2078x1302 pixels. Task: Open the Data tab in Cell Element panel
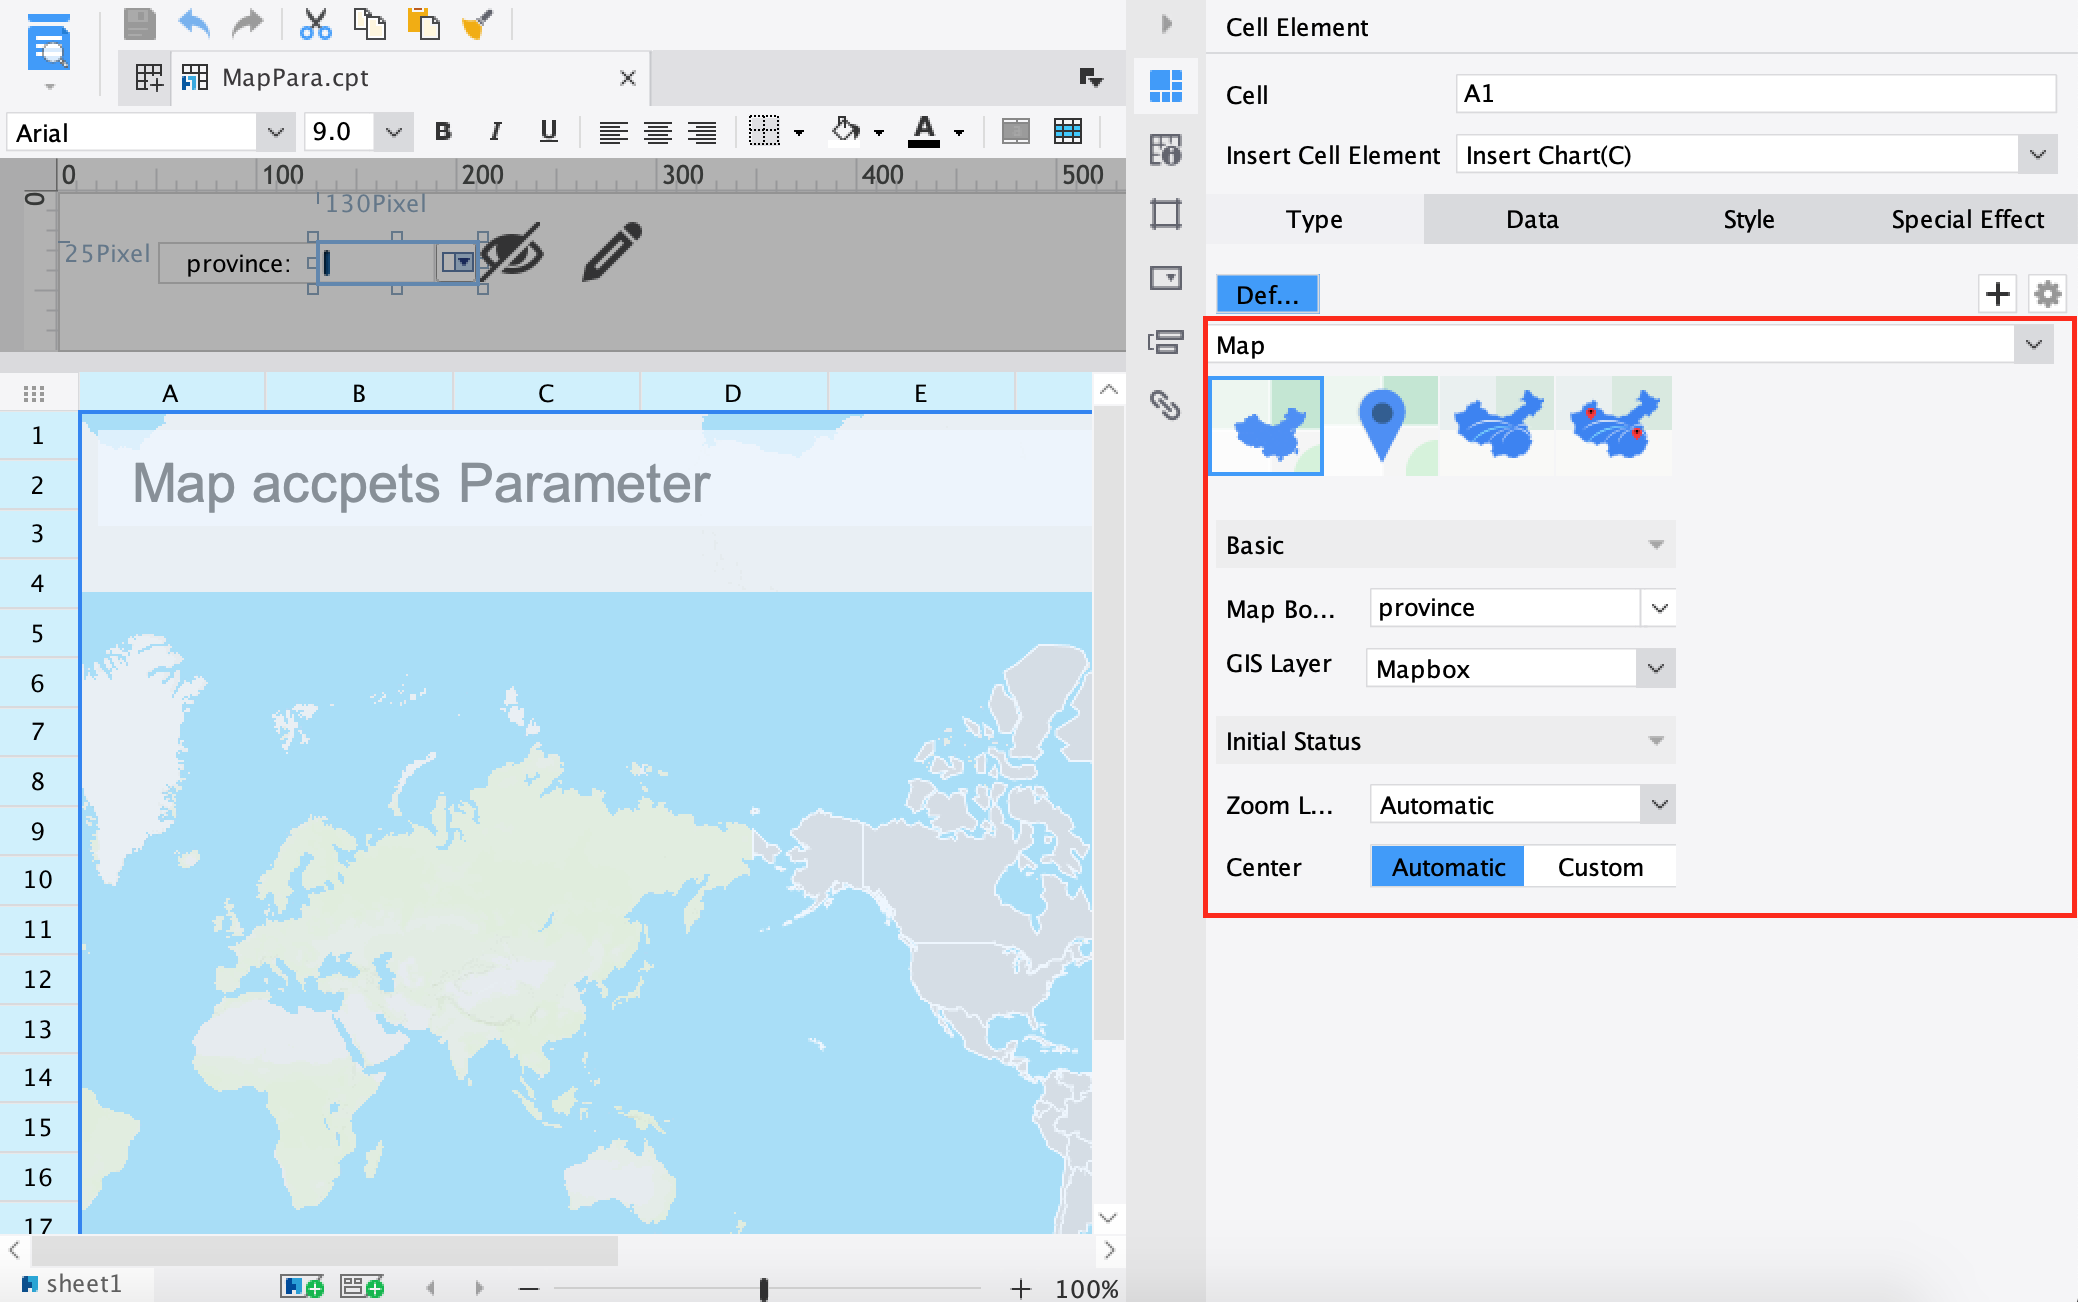click(1532, 219)
